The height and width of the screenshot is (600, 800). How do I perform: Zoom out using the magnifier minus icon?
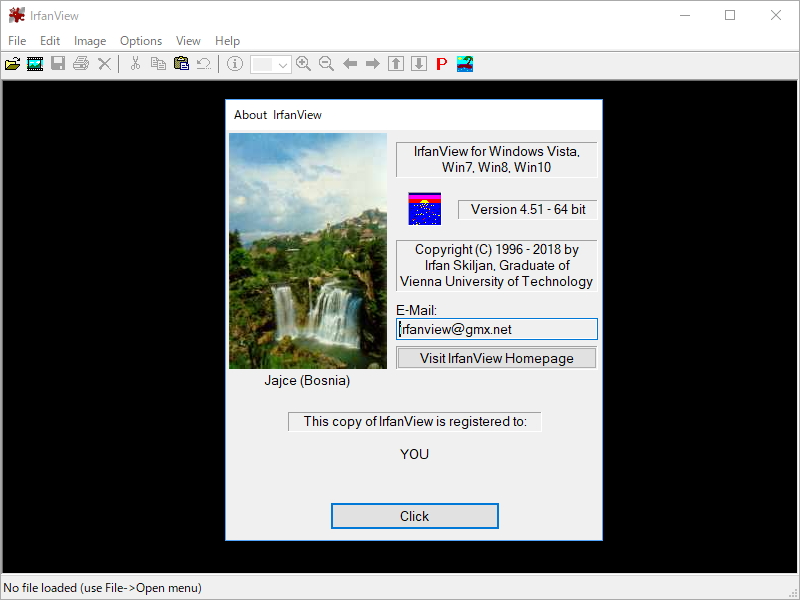click(x=326, y=63)
